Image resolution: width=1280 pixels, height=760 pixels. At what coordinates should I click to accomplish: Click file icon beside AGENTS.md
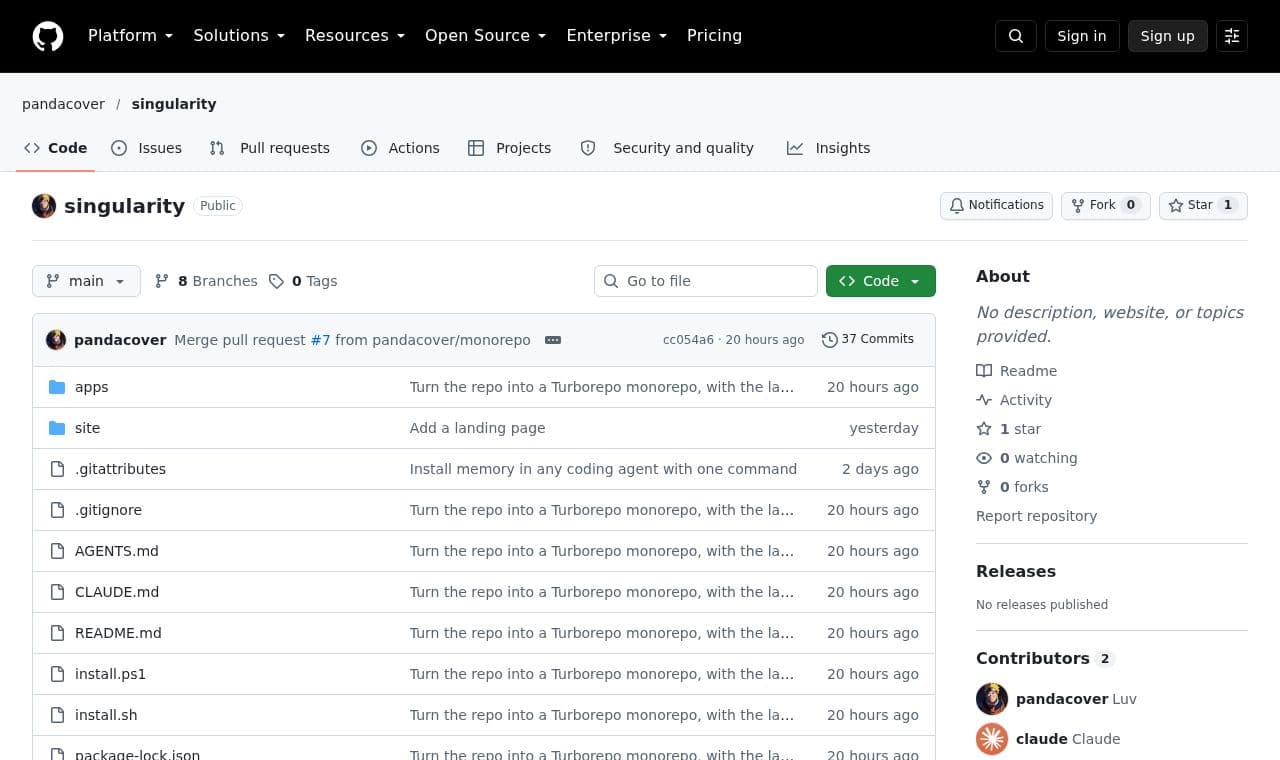[x=57, y=551]
